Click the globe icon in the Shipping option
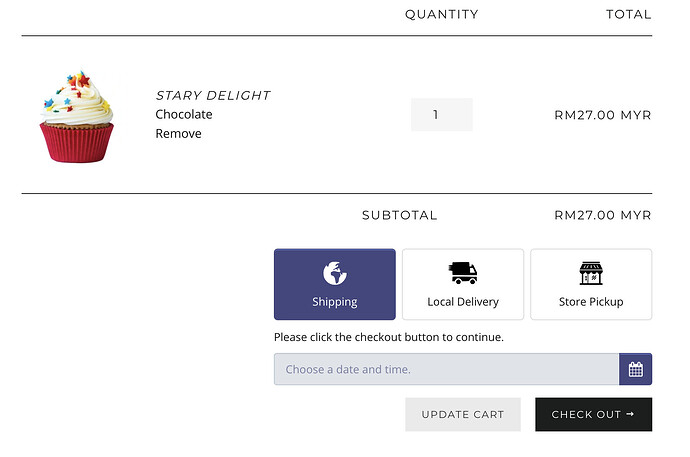The height and width of the screenshot is (457, 690). (x=334, y=273)
